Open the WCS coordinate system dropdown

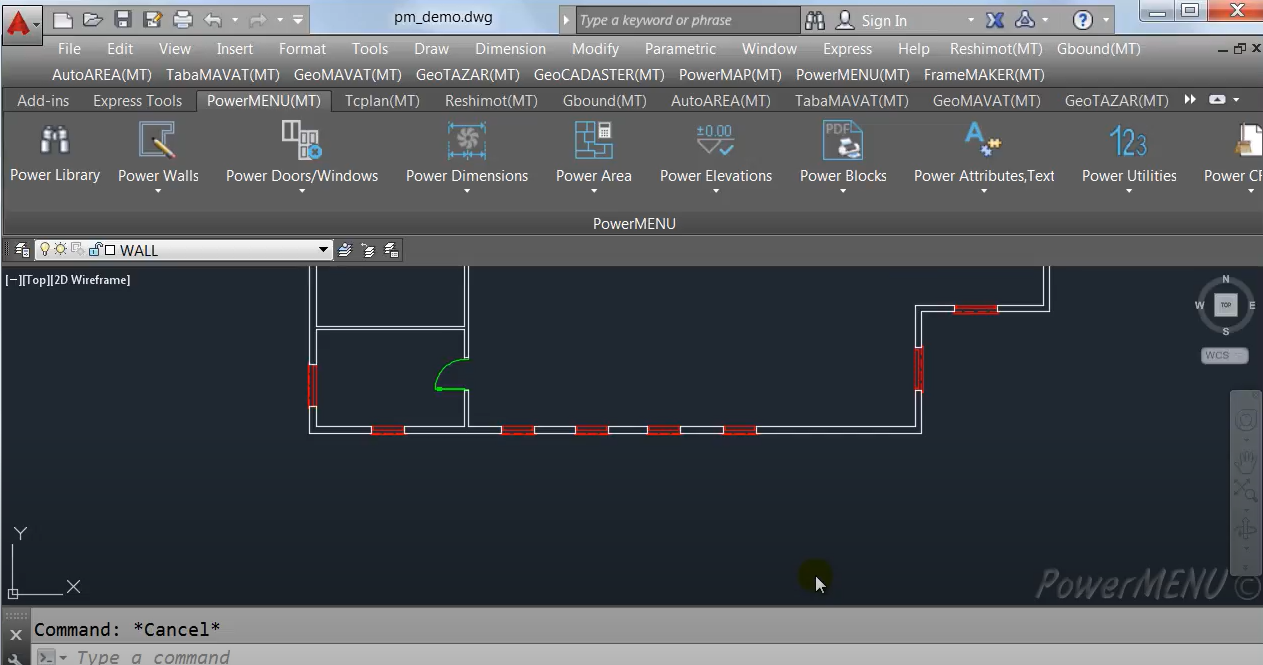coord(1225,355)
